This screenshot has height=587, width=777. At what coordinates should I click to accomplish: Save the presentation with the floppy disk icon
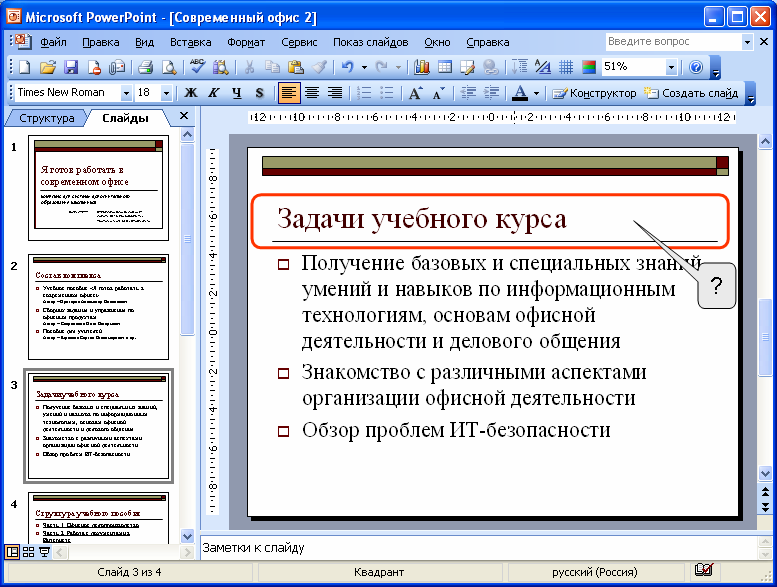tap(71, 67)
